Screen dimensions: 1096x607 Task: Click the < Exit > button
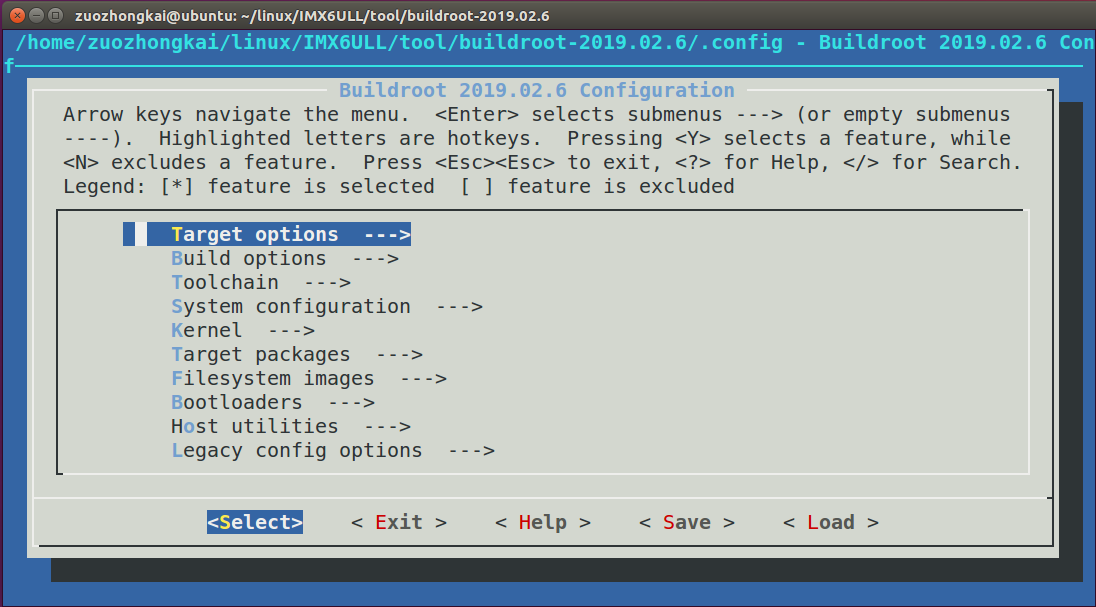(399, 522)
